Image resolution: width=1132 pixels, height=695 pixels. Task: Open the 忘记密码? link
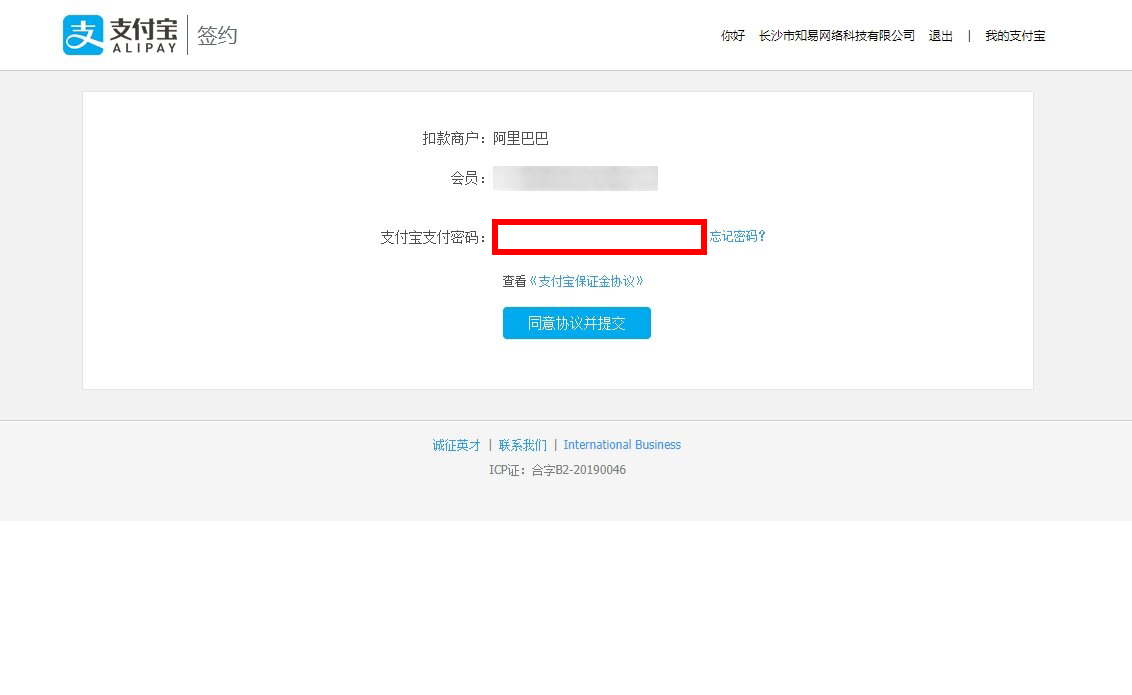tap(738, 237)
